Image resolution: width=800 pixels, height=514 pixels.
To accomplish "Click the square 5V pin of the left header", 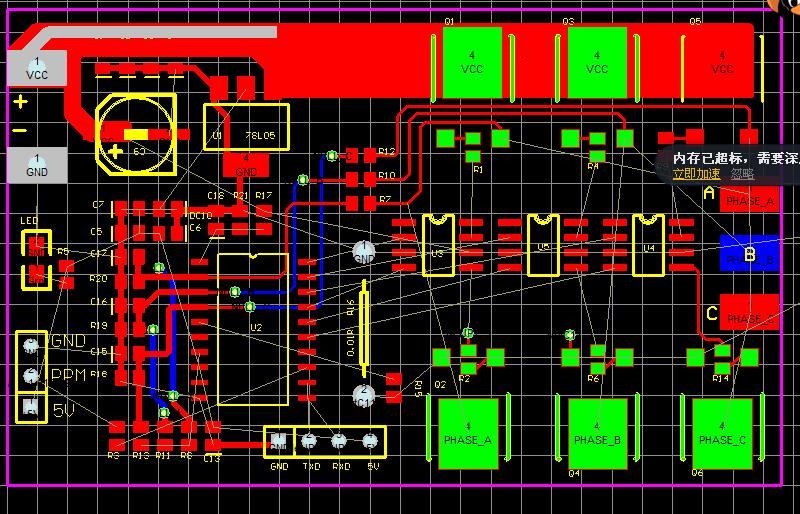I will pyautogui.click(x=31, y=407).
